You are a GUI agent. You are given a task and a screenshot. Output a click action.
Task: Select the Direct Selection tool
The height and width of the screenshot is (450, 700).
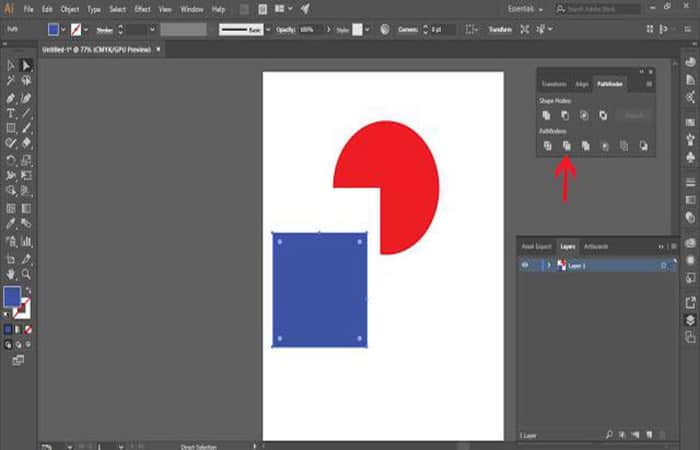click(x=26, y=66)
